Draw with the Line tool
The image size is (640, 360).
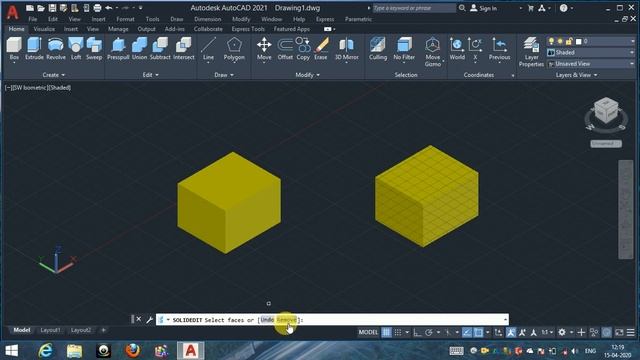208,49
